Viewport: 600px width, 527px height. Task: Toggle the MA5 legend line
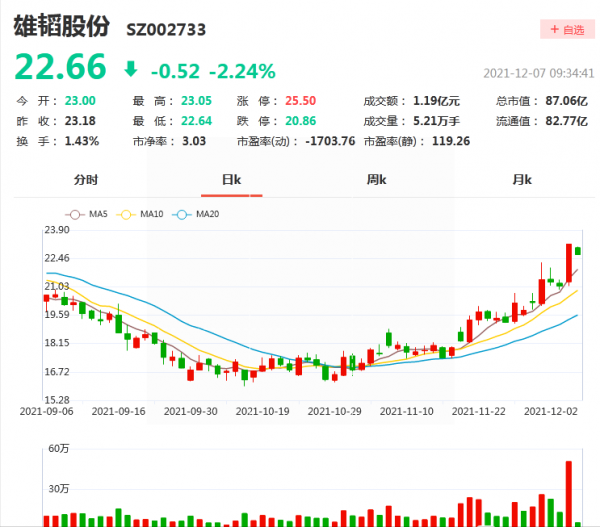[x=86, y=214]
